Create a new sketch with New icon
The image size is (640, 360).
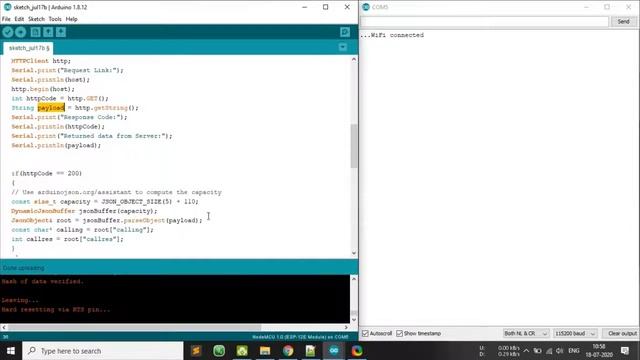36,32
